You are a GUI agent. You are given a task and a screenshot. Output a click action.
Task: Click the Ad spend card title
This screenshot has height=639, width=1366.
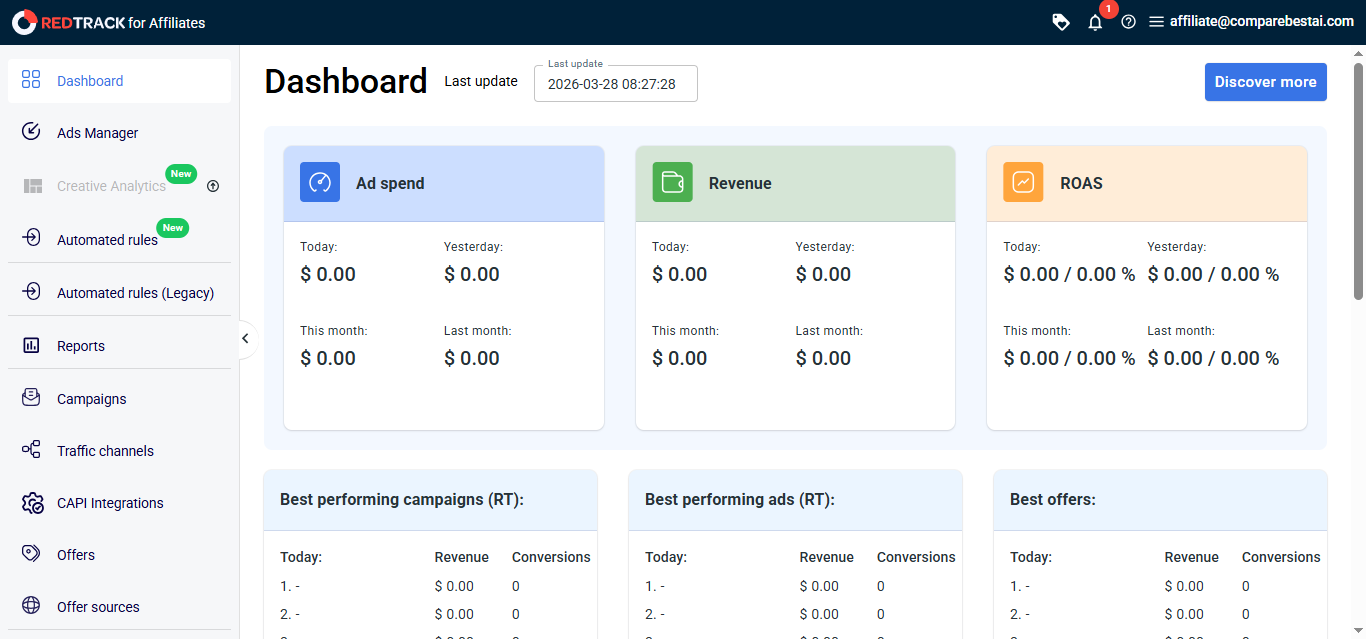tap(390, 183)
